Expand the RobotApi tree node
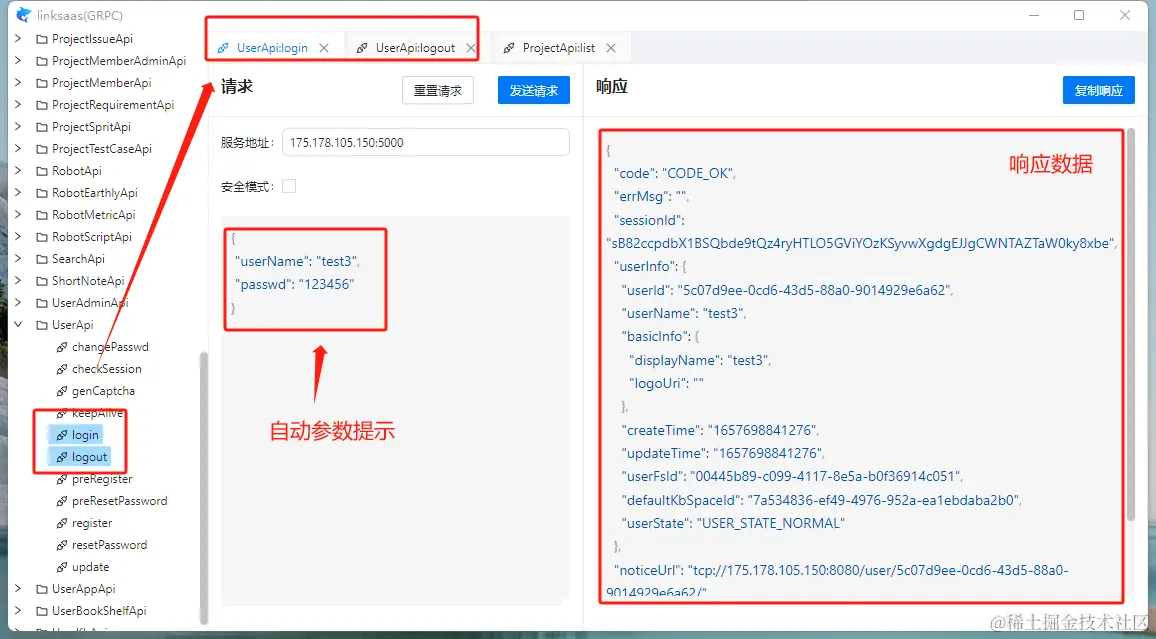Viewport: 1156px width, 639px height. point(18,170)
